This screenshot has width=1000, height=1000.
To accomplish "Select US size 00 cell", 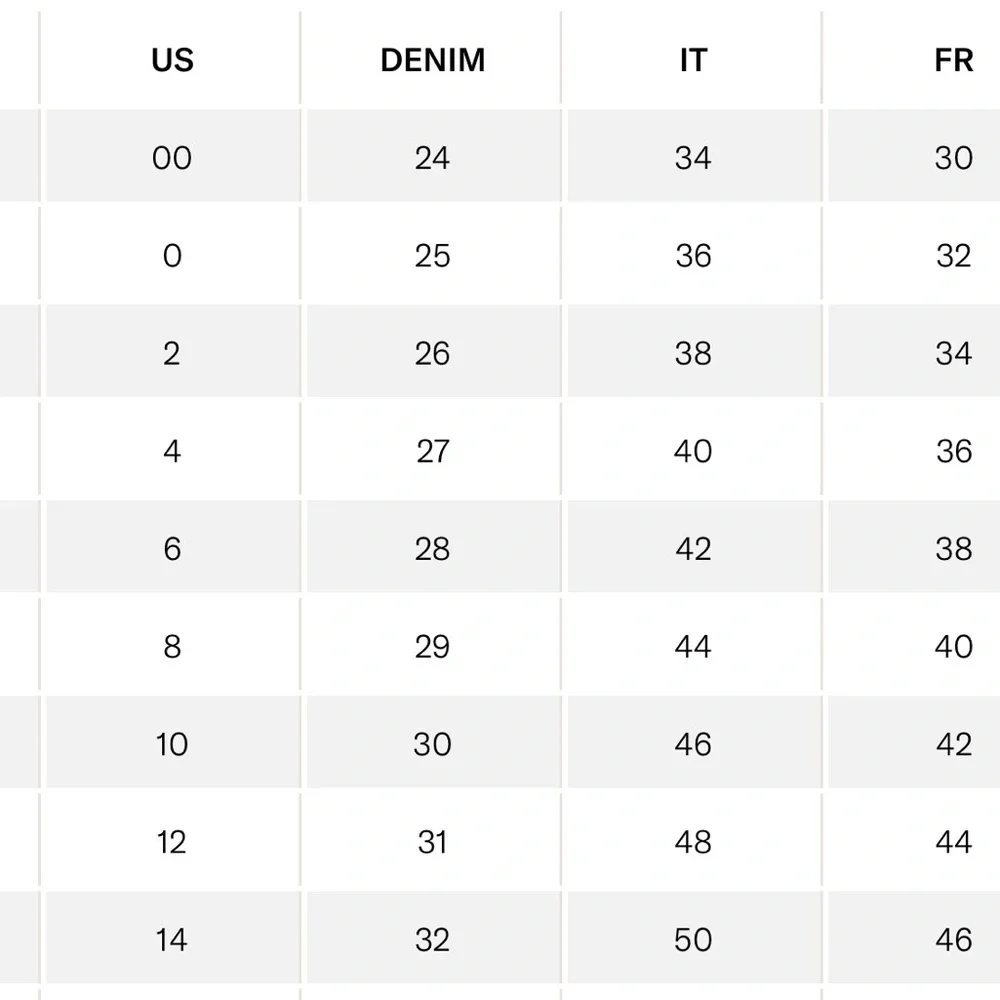I will click(172, 157).
